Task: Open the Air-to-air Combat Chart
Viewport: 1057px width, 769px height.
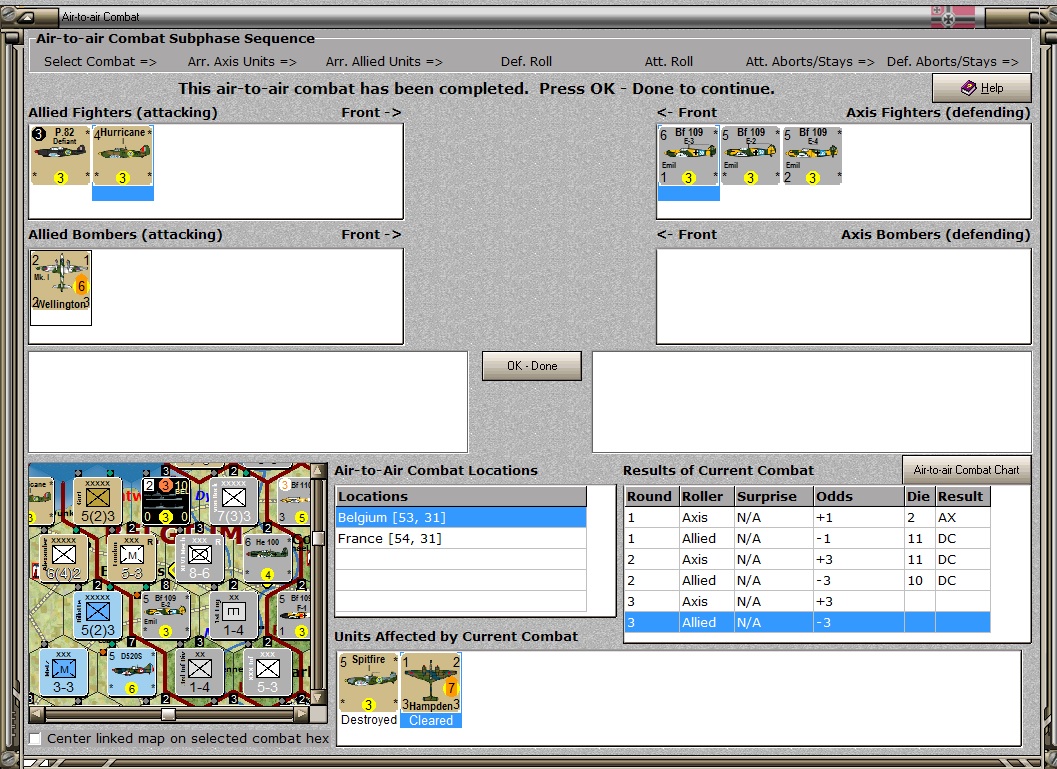Action: [966, 470]
